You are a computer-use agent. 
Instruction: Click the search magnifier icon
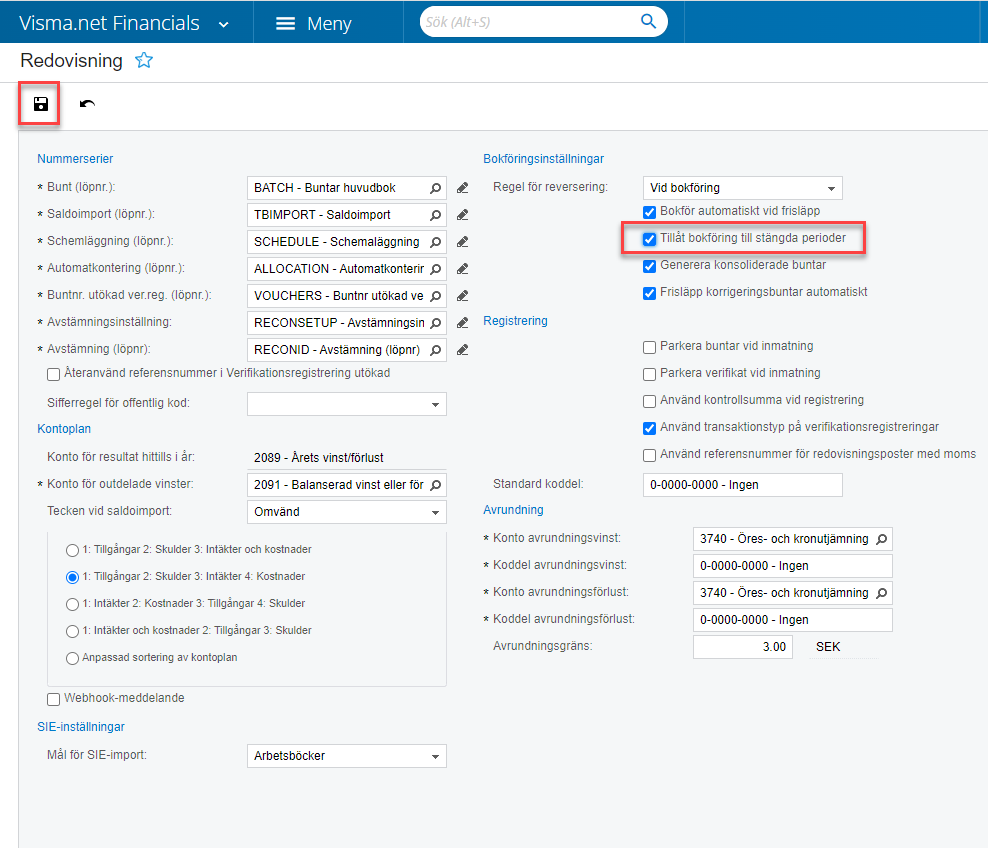click(648, 22)
